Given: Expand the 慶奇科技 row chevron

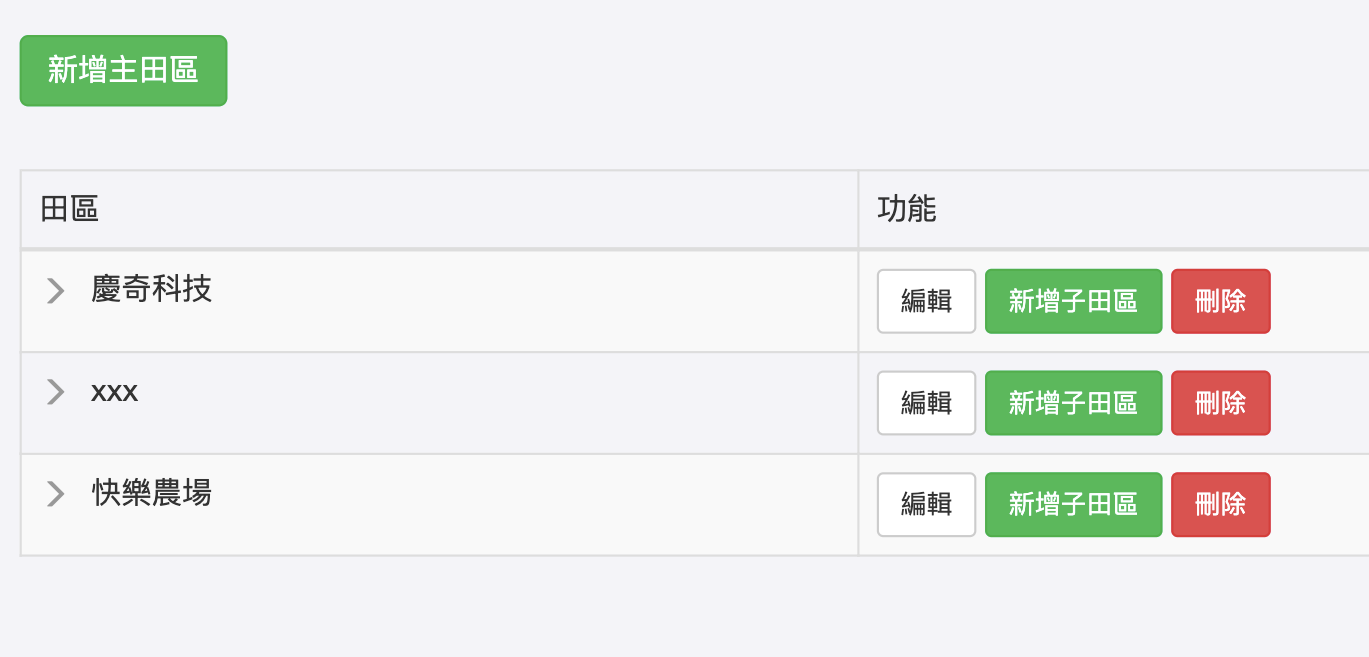Looking at the screenshot, I should tap(56, 291).
